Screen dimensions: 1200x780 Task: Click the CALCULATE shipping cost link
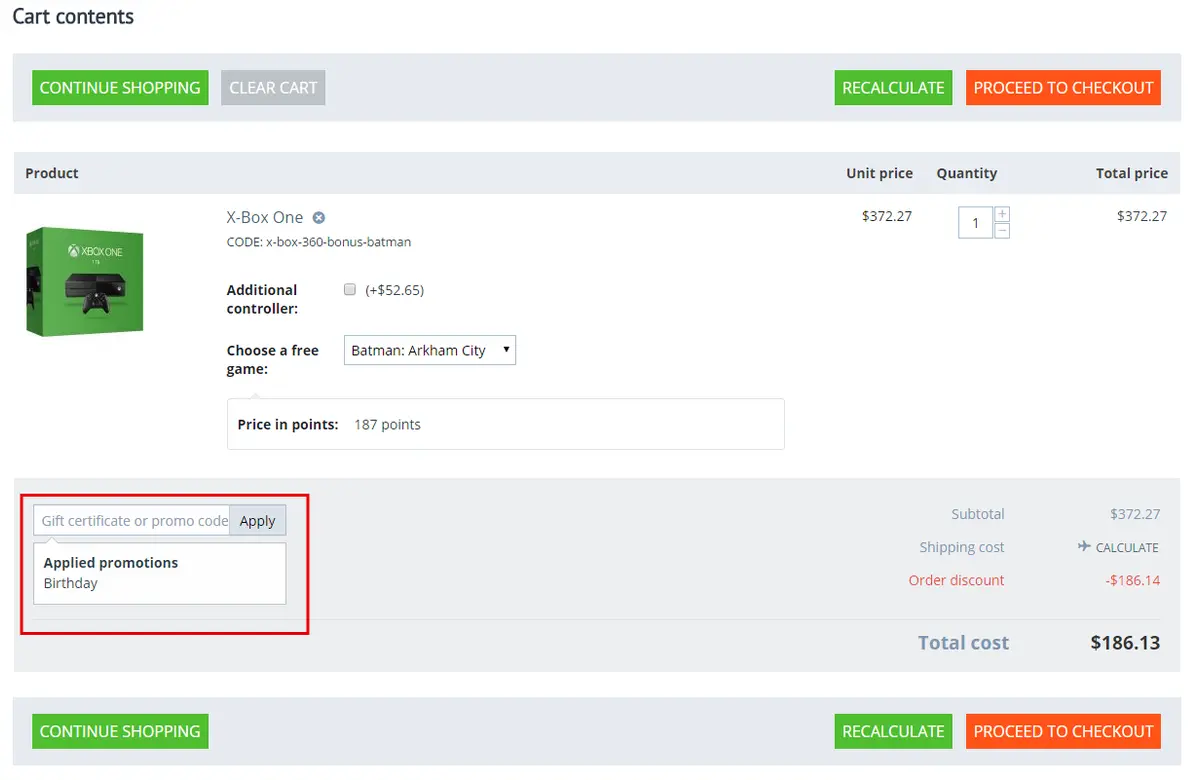1127,548
